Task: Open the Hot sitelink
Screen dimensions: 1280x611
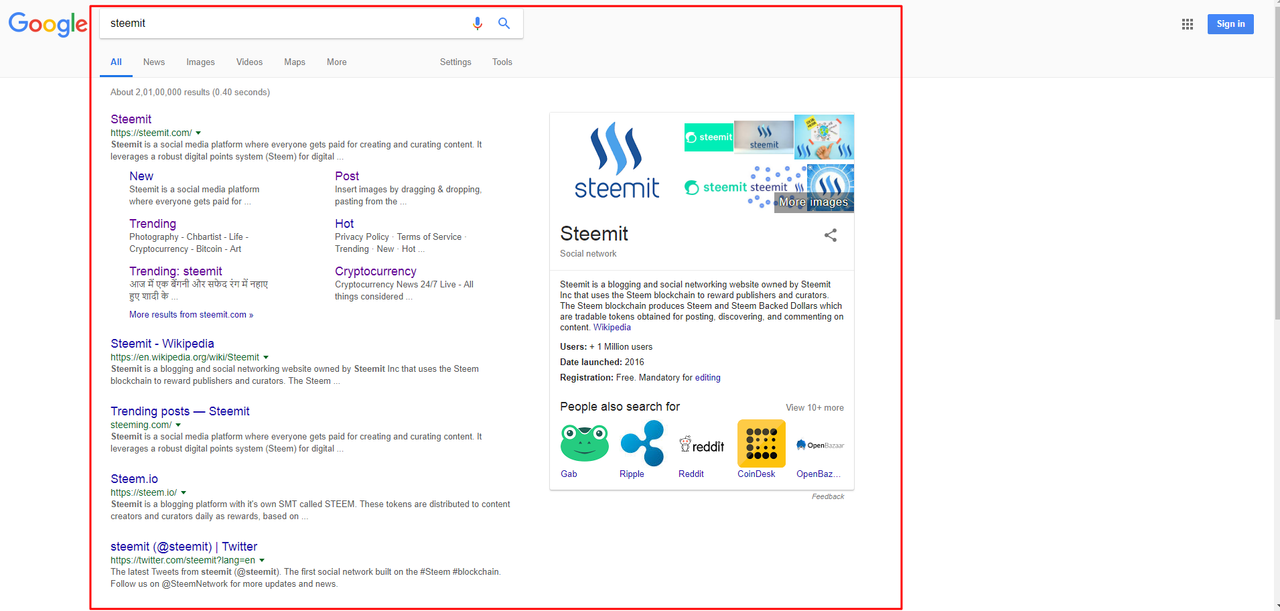Action: coord(344,224)
